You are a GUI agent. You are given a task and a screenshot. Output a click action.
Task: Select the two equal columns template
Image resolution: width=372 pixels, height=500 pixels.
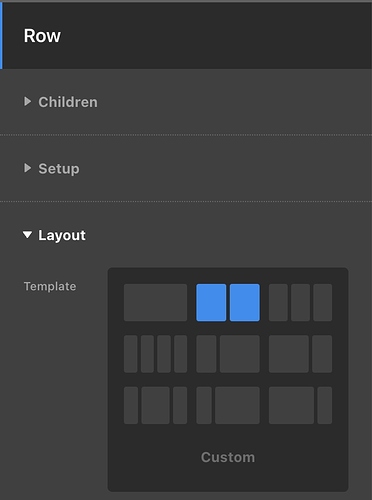[x=228, y=303]
